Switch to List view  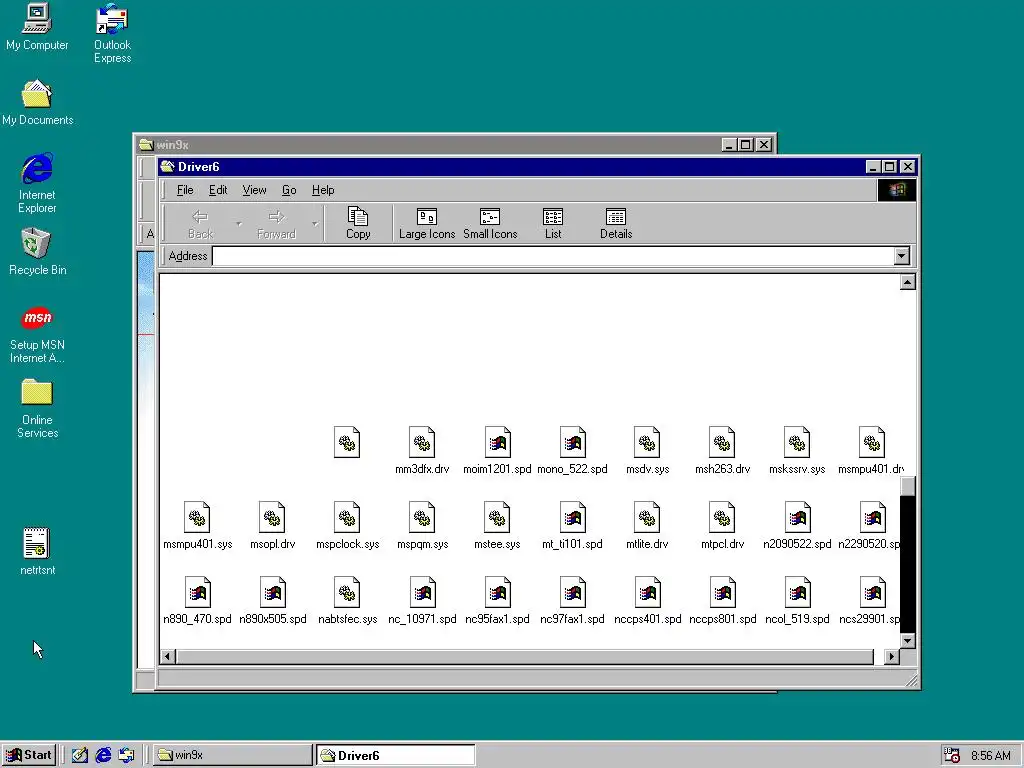coord(552,223)
